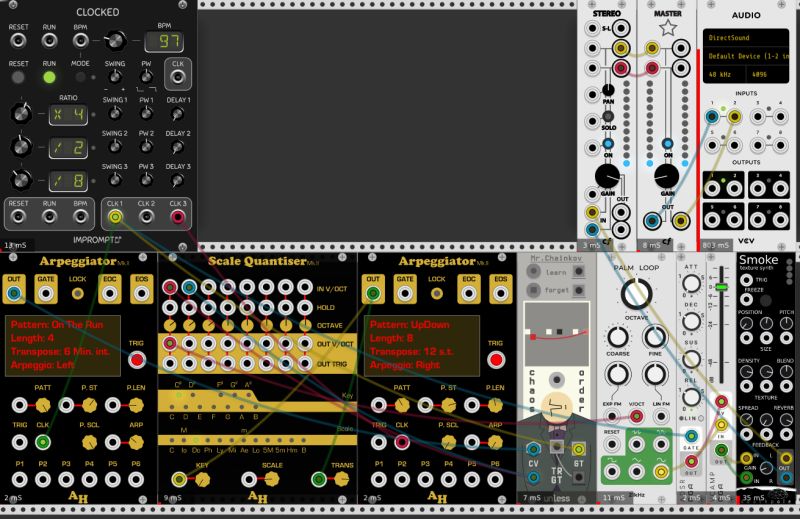Image resolution: width=800 pixels, height=519 pixels.
Task: Click the ratio display showing X 4
Action: point(68,114)
